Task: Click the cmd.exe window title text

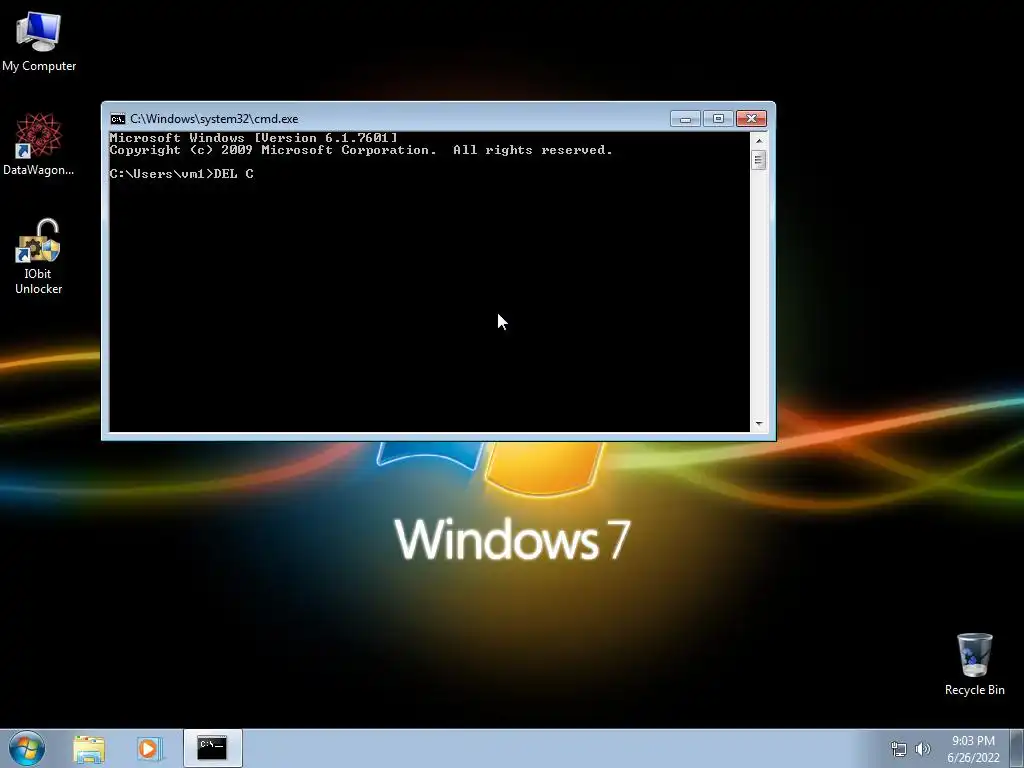Action: (214, 119)
